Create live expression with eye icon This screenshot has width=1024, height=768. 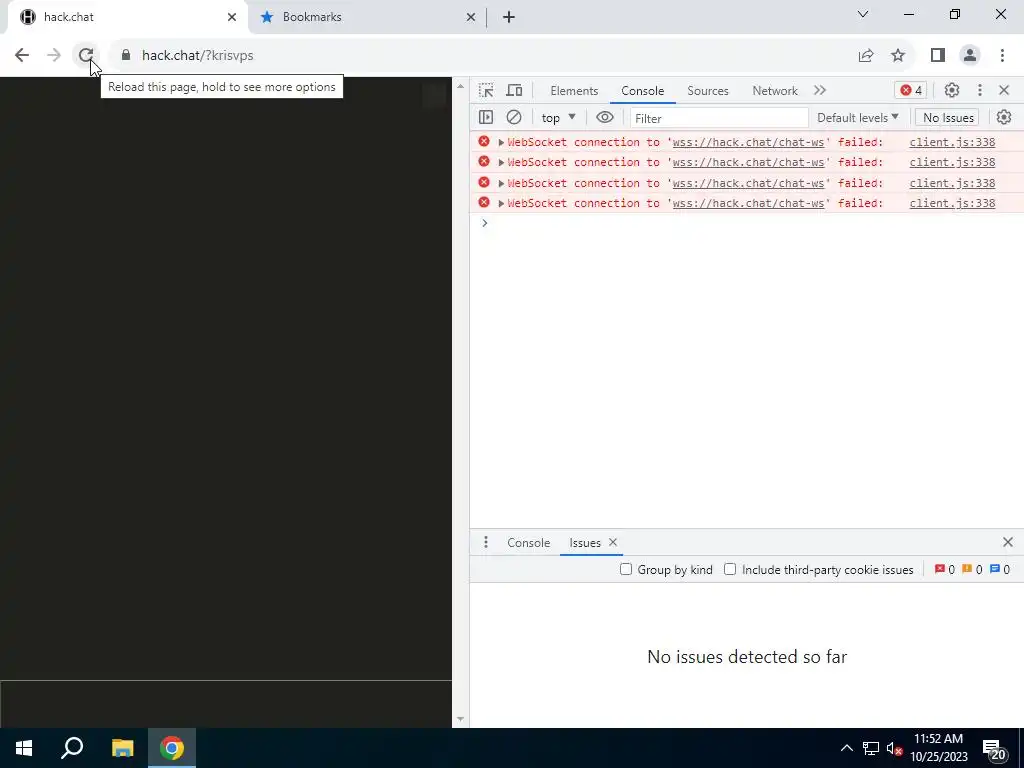pos(605,118)
